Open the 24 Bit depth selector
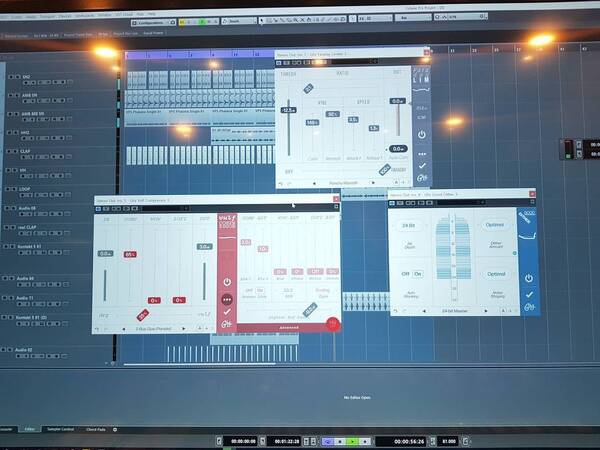 409,225
